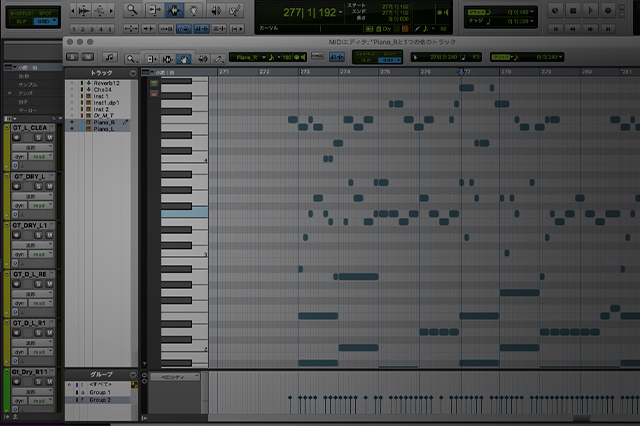
Task: Select Piano_L in the track list
Action: [104, 129]
